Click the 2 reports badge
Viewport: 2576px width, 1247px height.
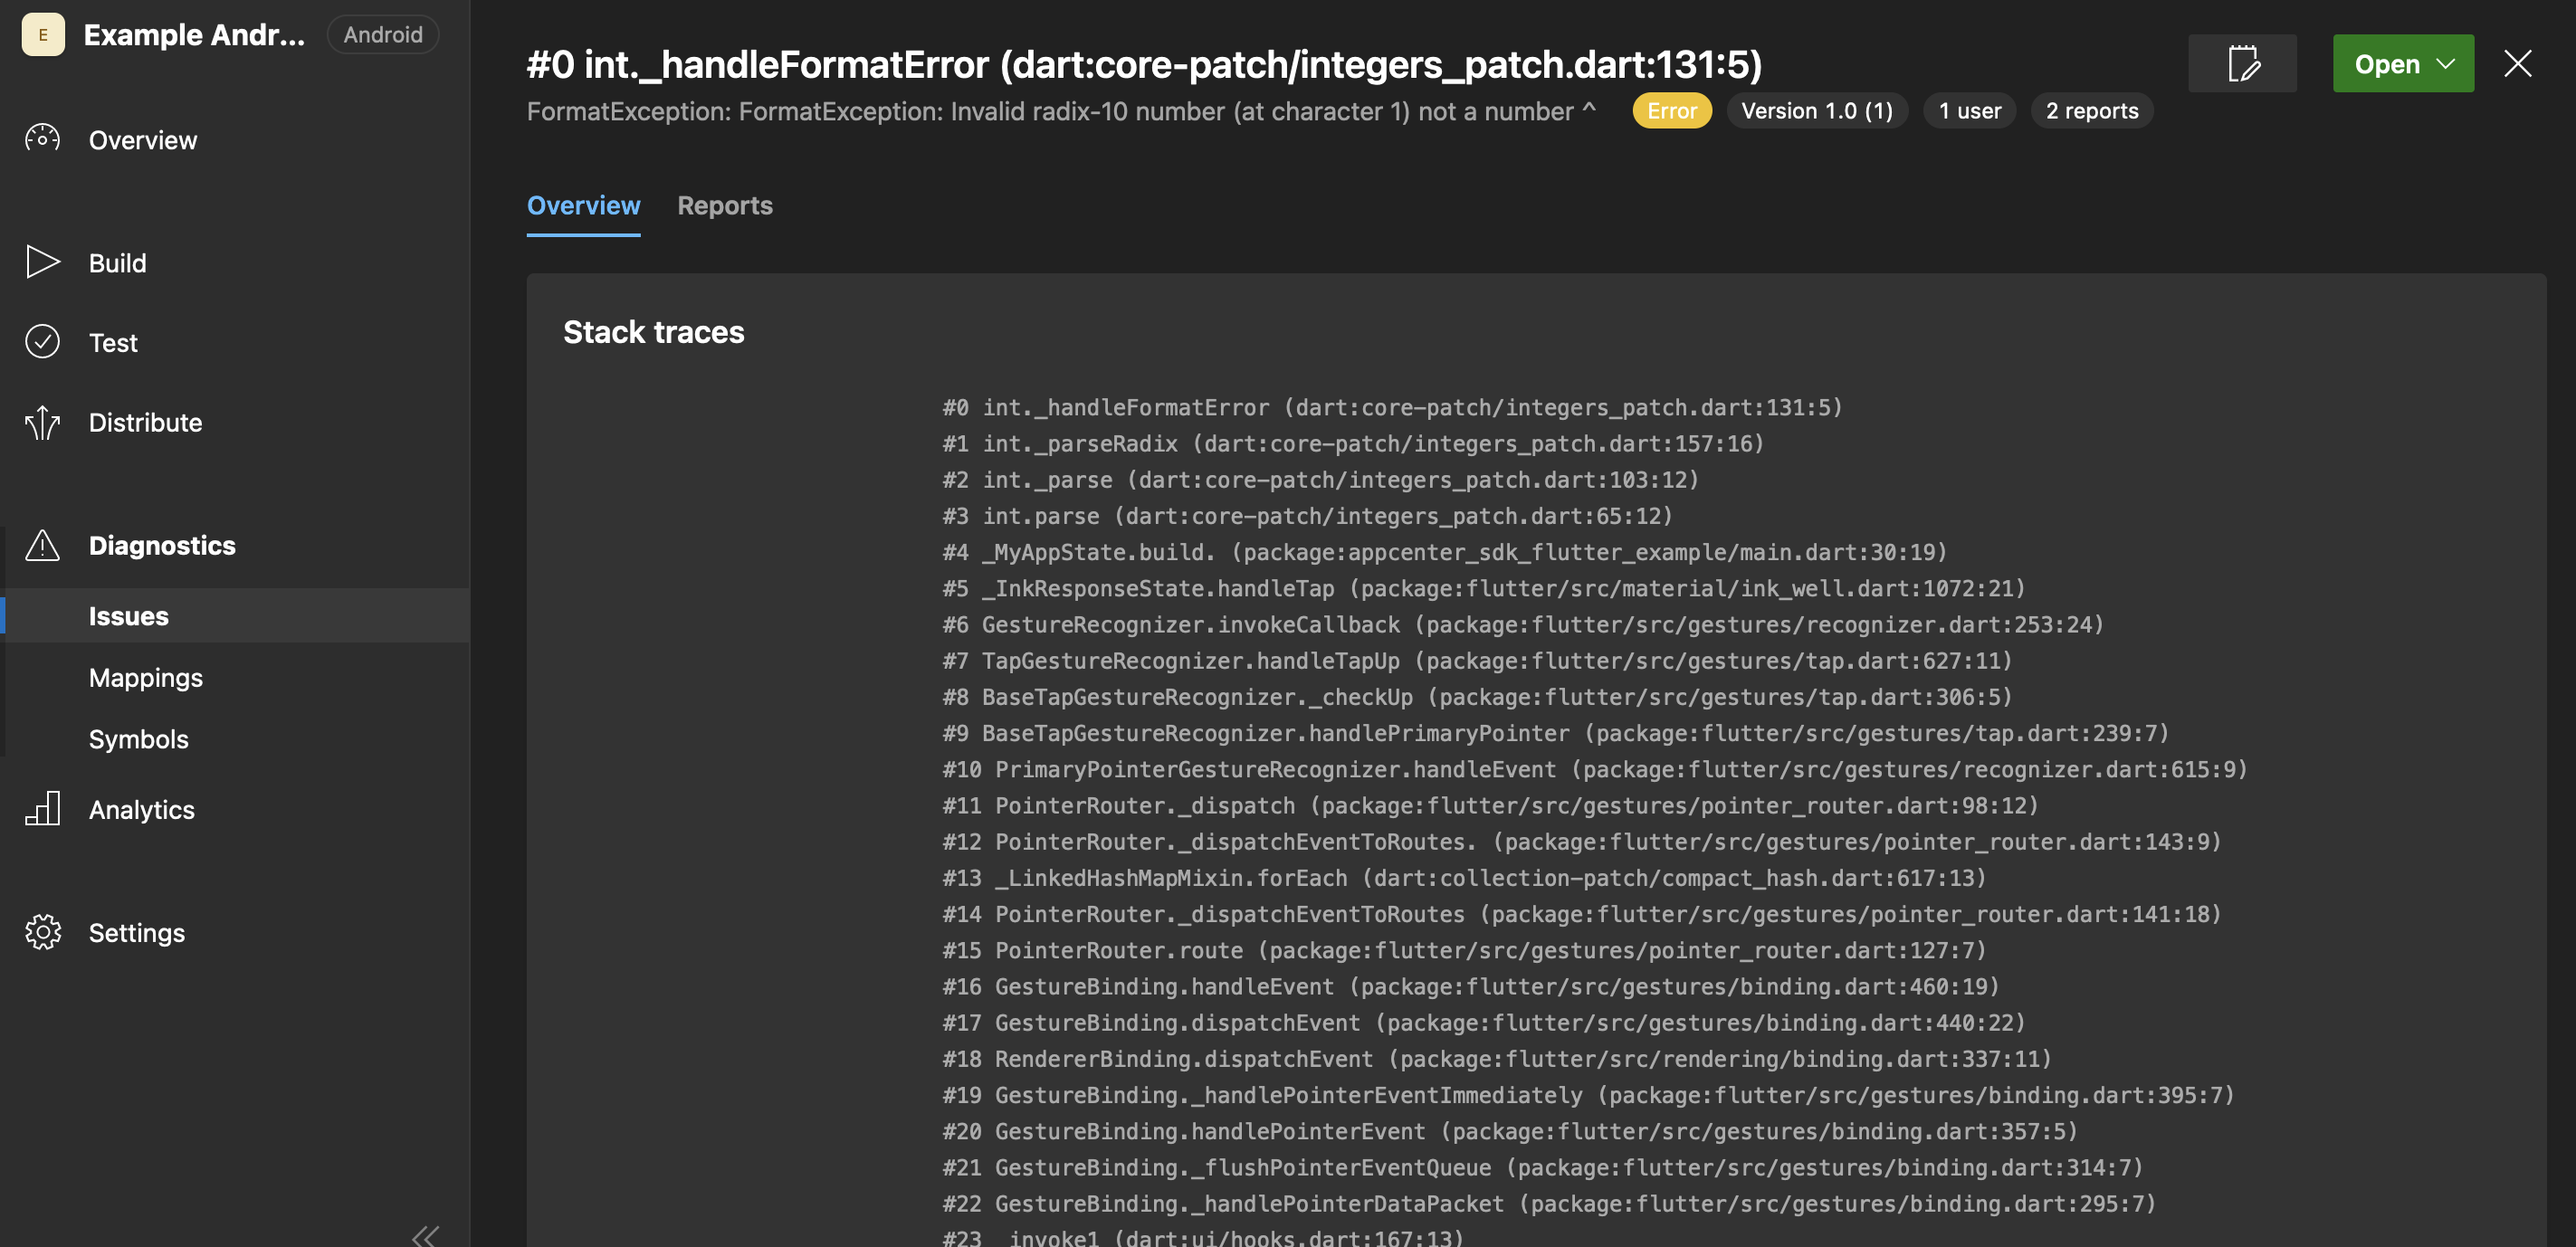2091,111
